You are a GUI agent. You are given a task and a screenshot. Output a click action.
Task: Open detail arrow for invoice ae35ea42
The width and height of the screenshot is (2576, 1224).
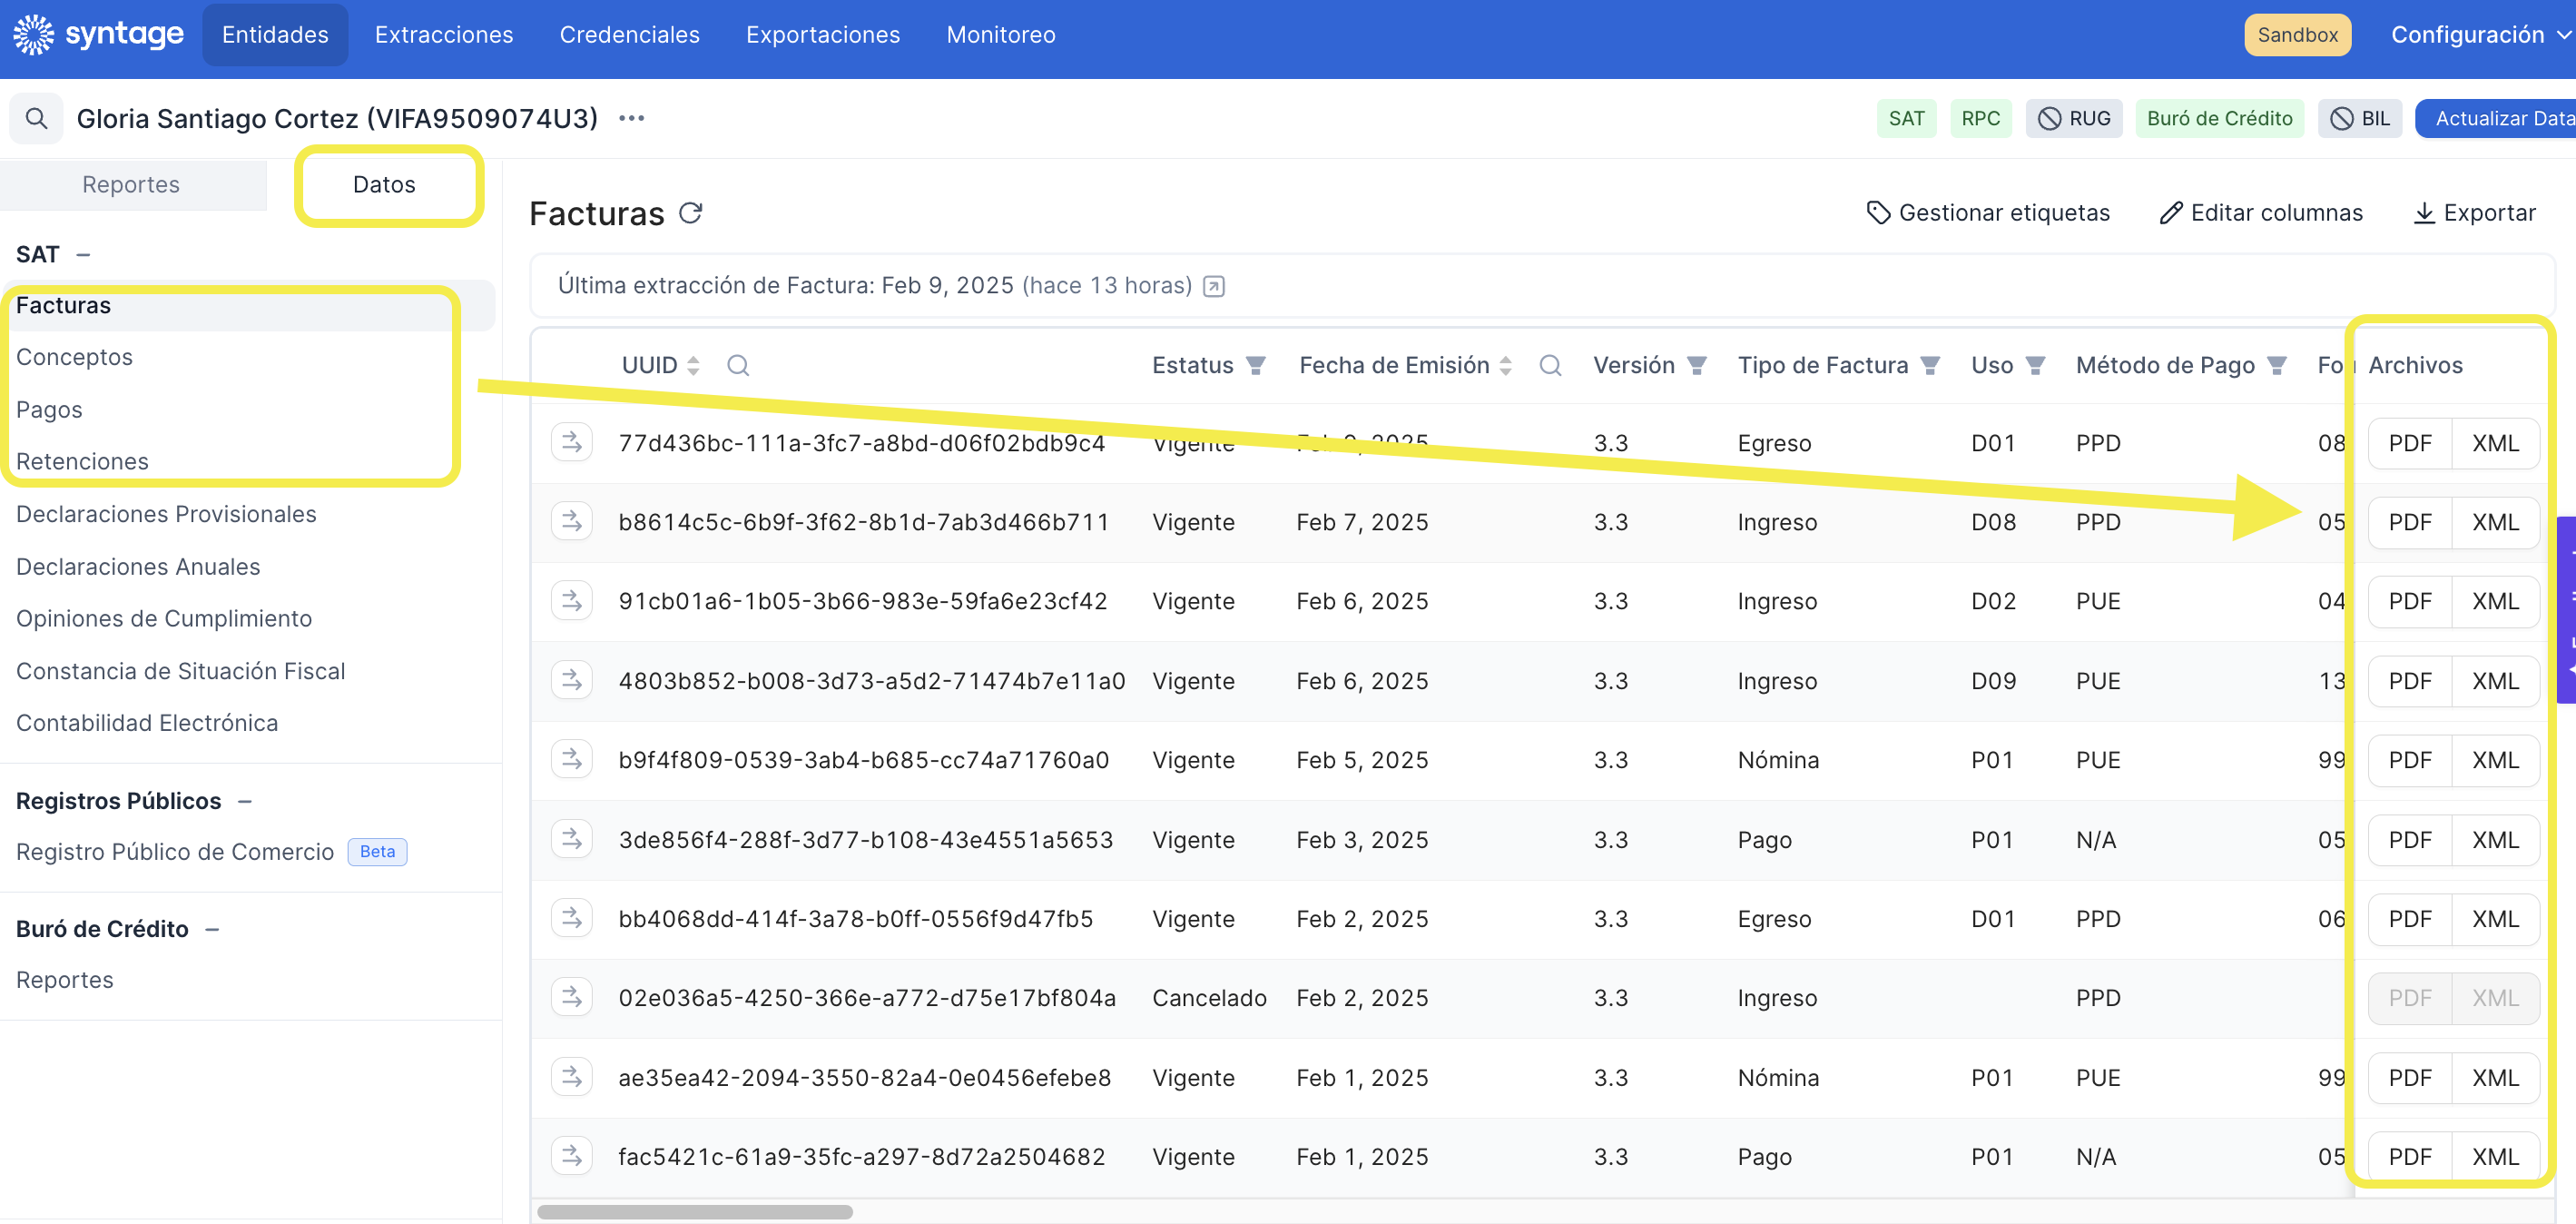coord(572,1077)
